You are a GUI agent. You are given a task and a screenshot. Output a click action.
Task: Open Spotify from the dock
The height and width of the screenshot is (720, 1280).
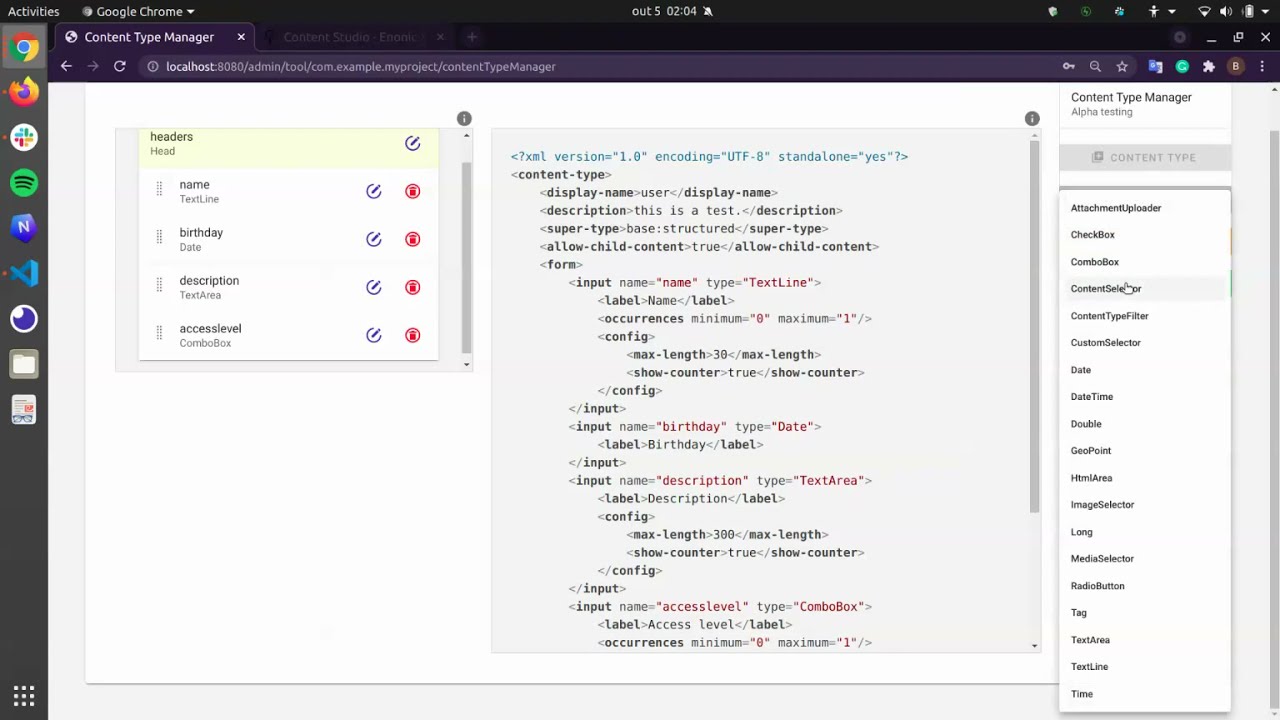click(x=24, y=183)
